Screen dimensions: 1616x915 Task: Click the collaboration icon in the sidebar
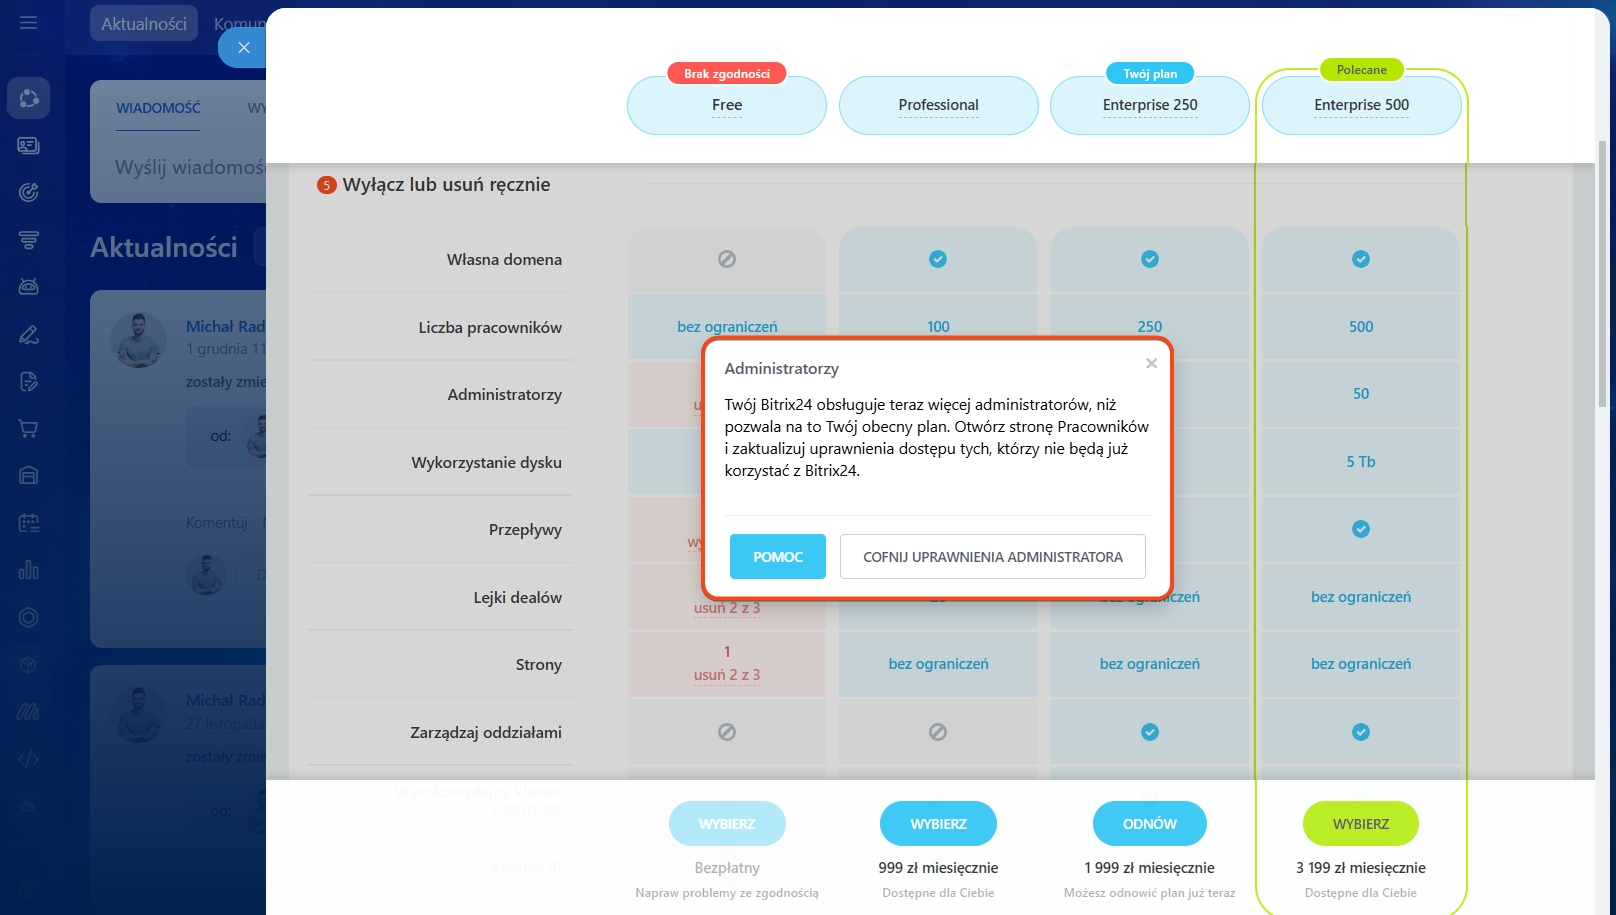click(28, 98)
